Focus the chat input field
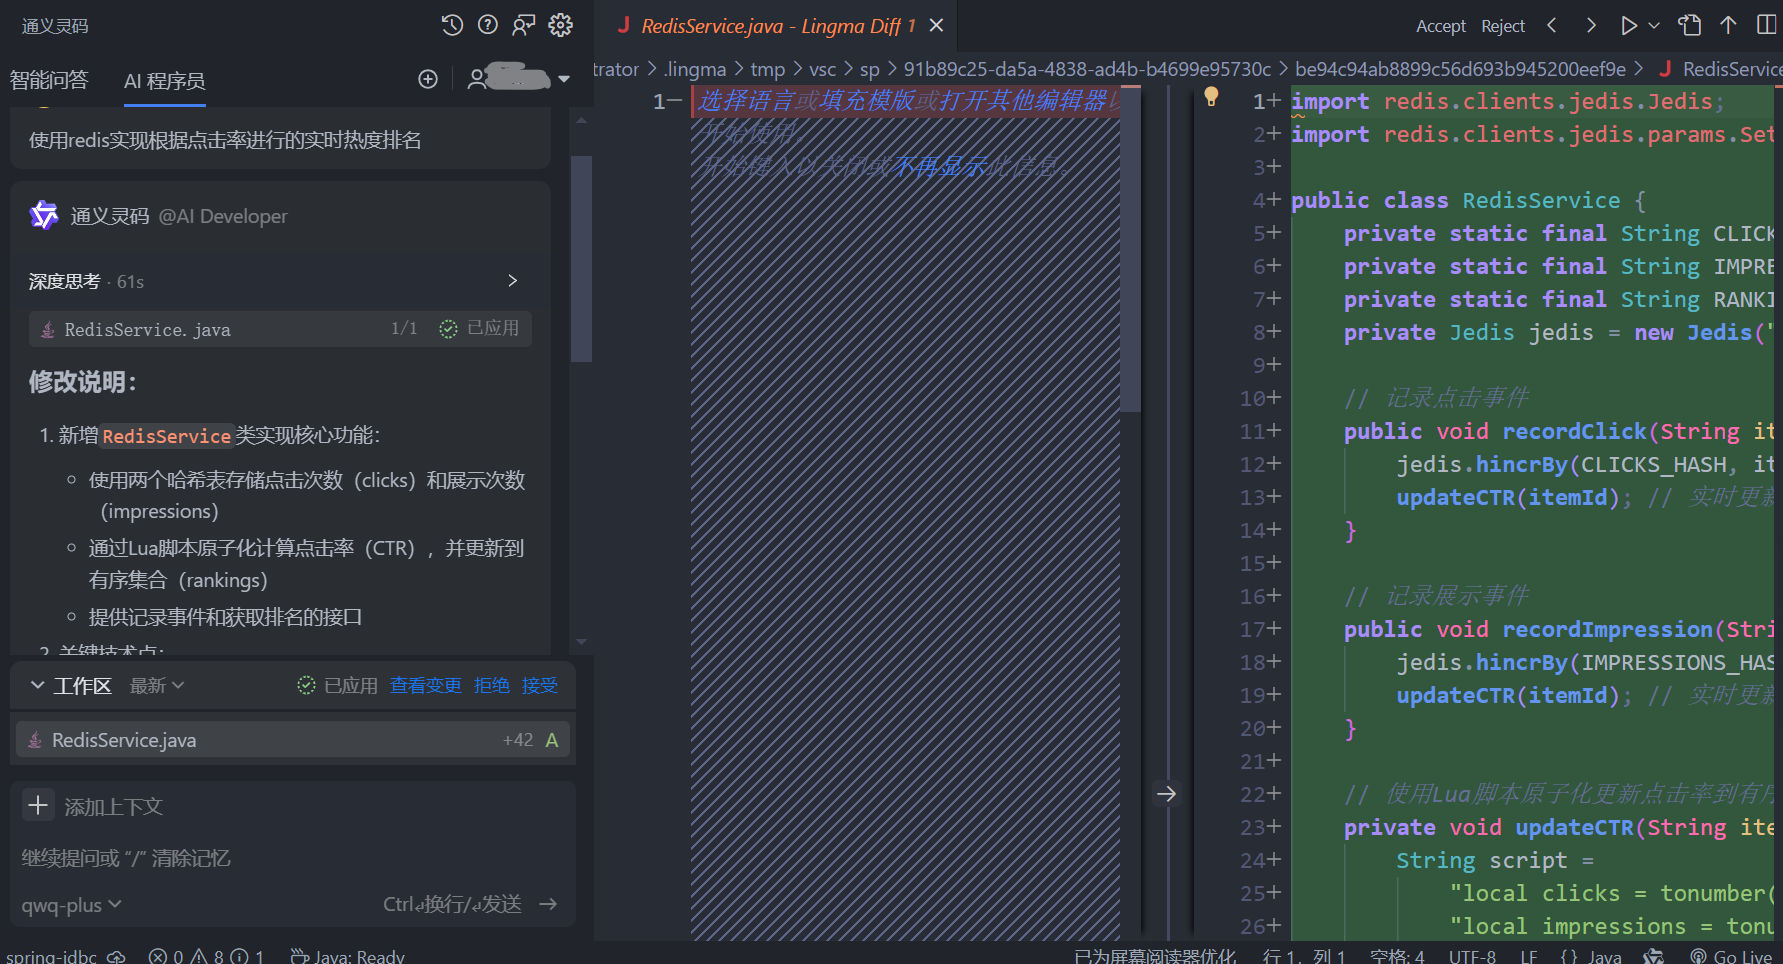This screenshot has width=1783, height=964. (x=292, y=858)
